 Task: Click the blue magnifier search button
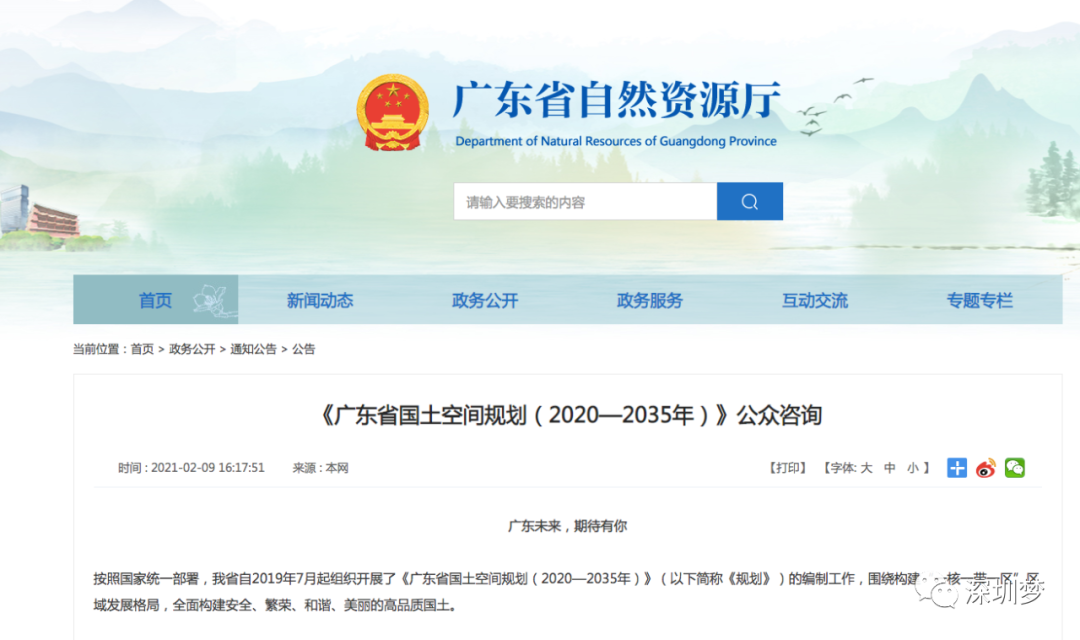tap(749, 202)
